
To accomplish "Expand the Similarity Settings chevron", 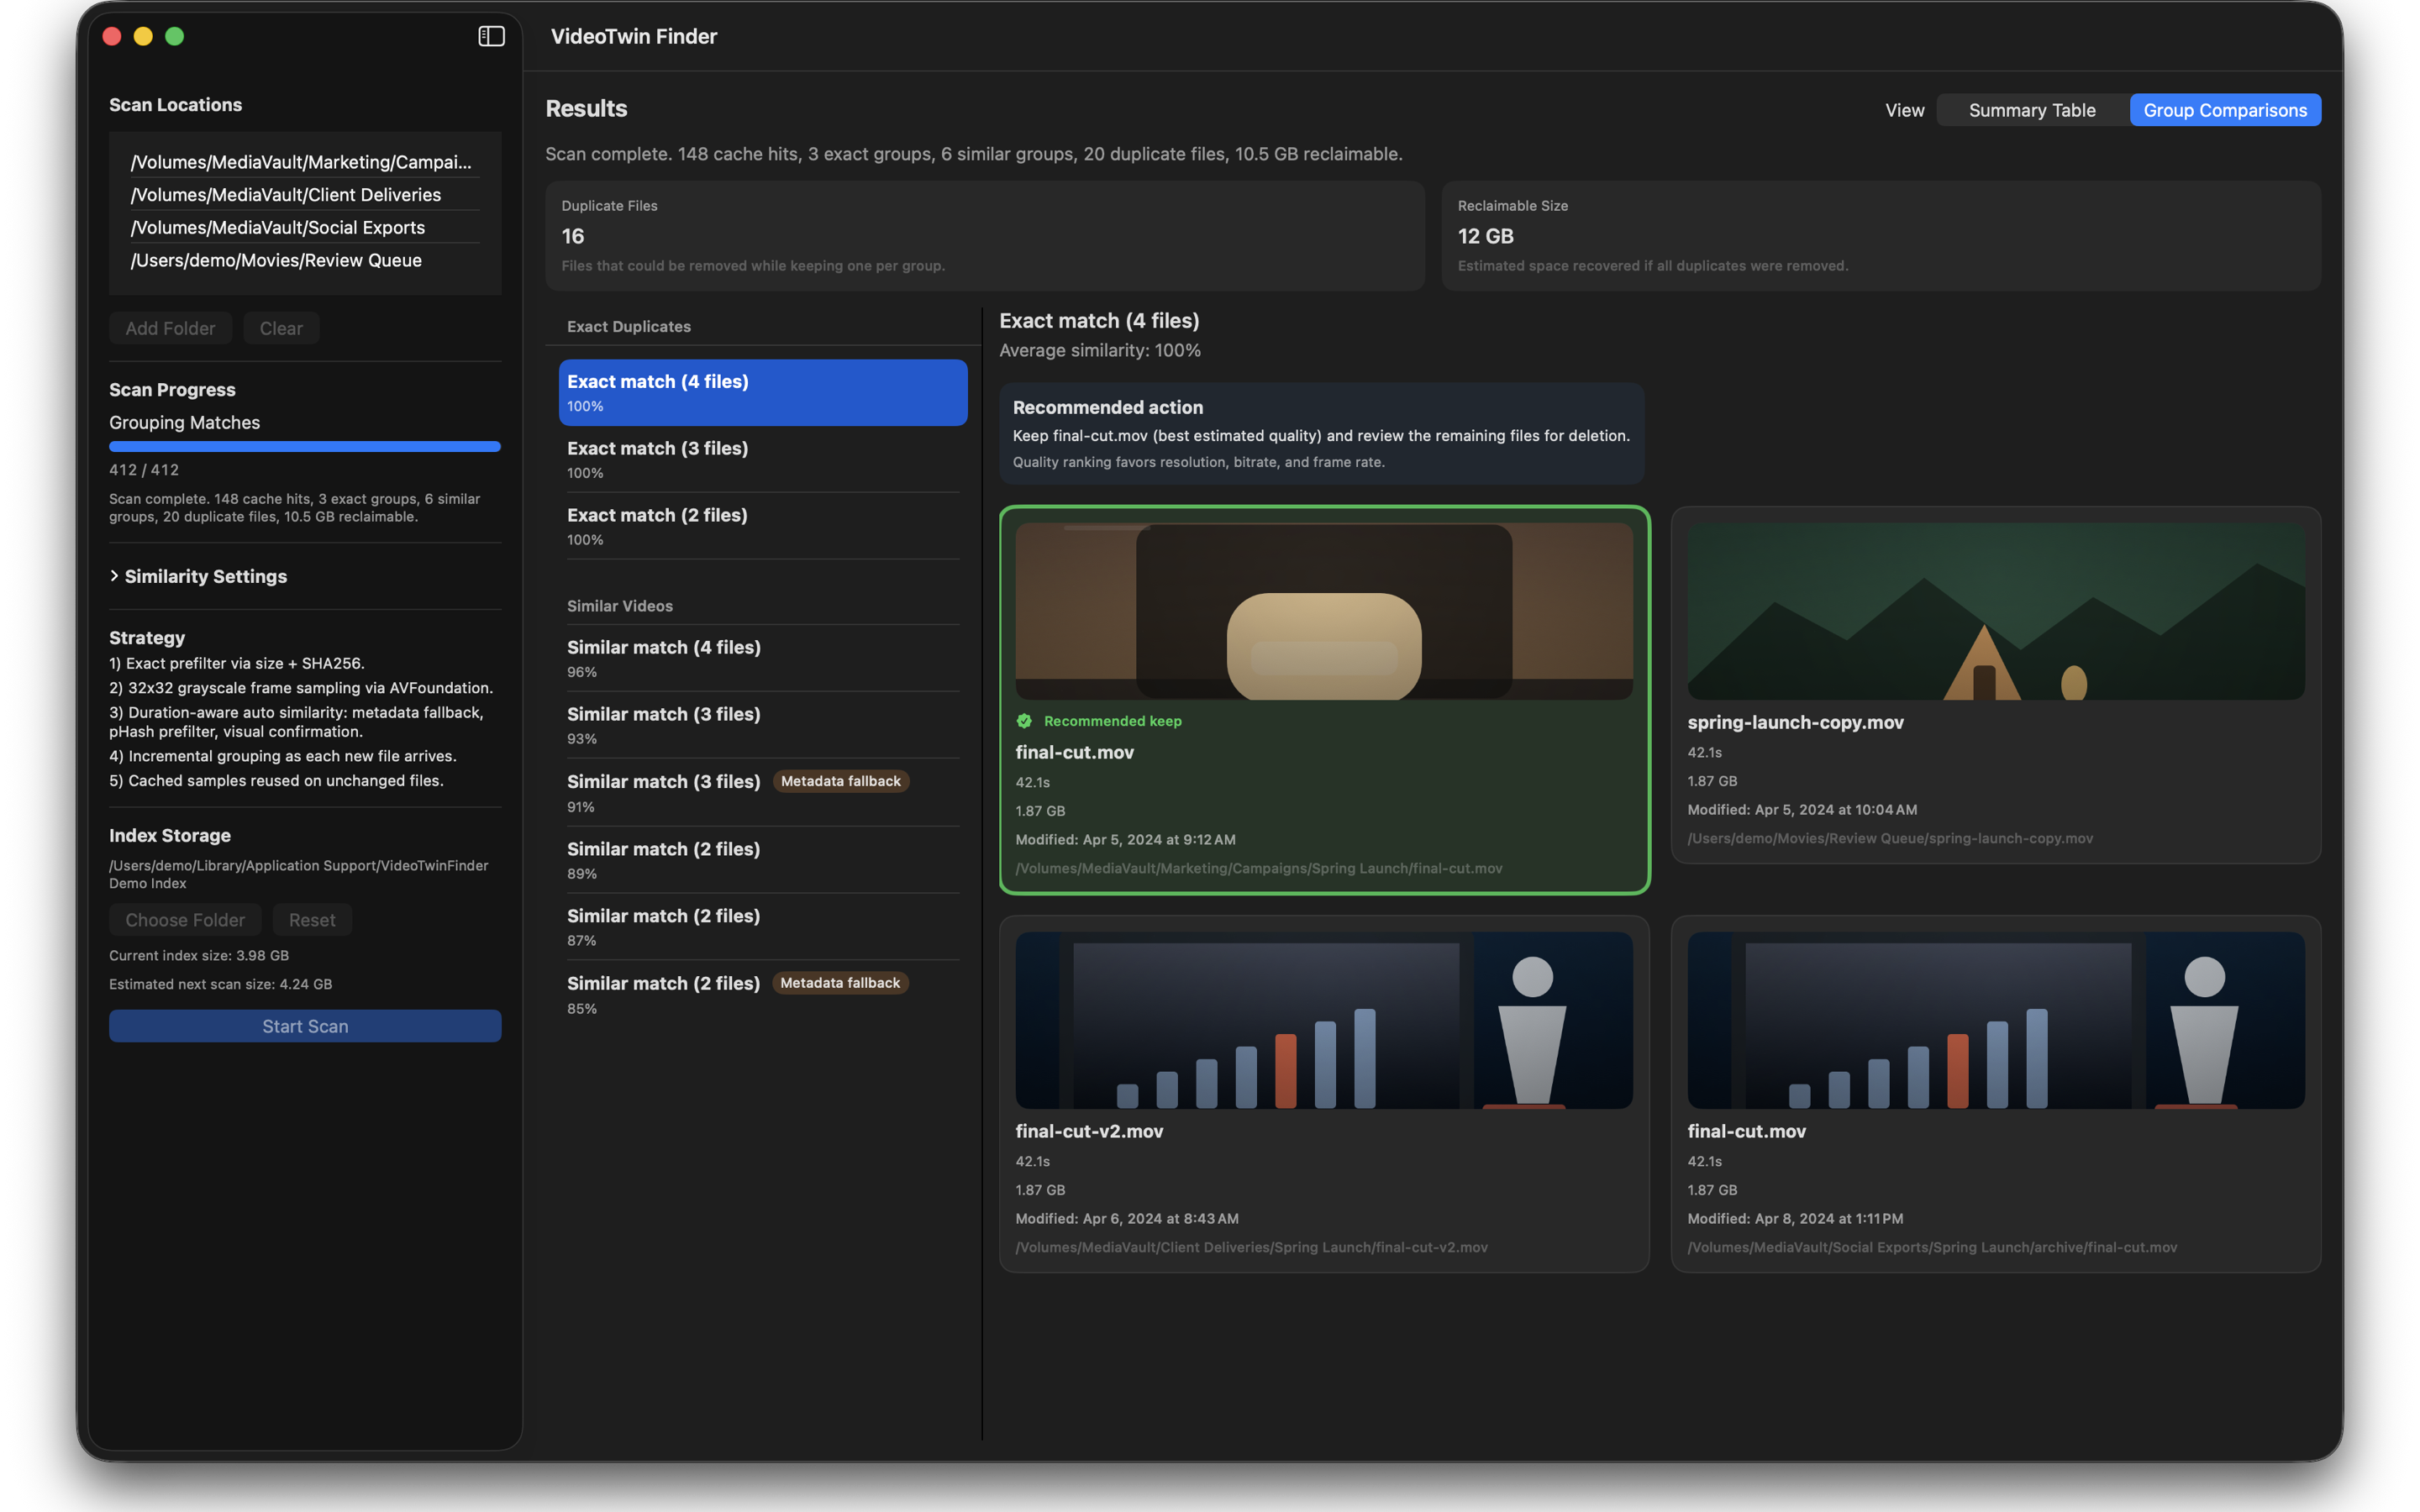I will click(114, 576).
